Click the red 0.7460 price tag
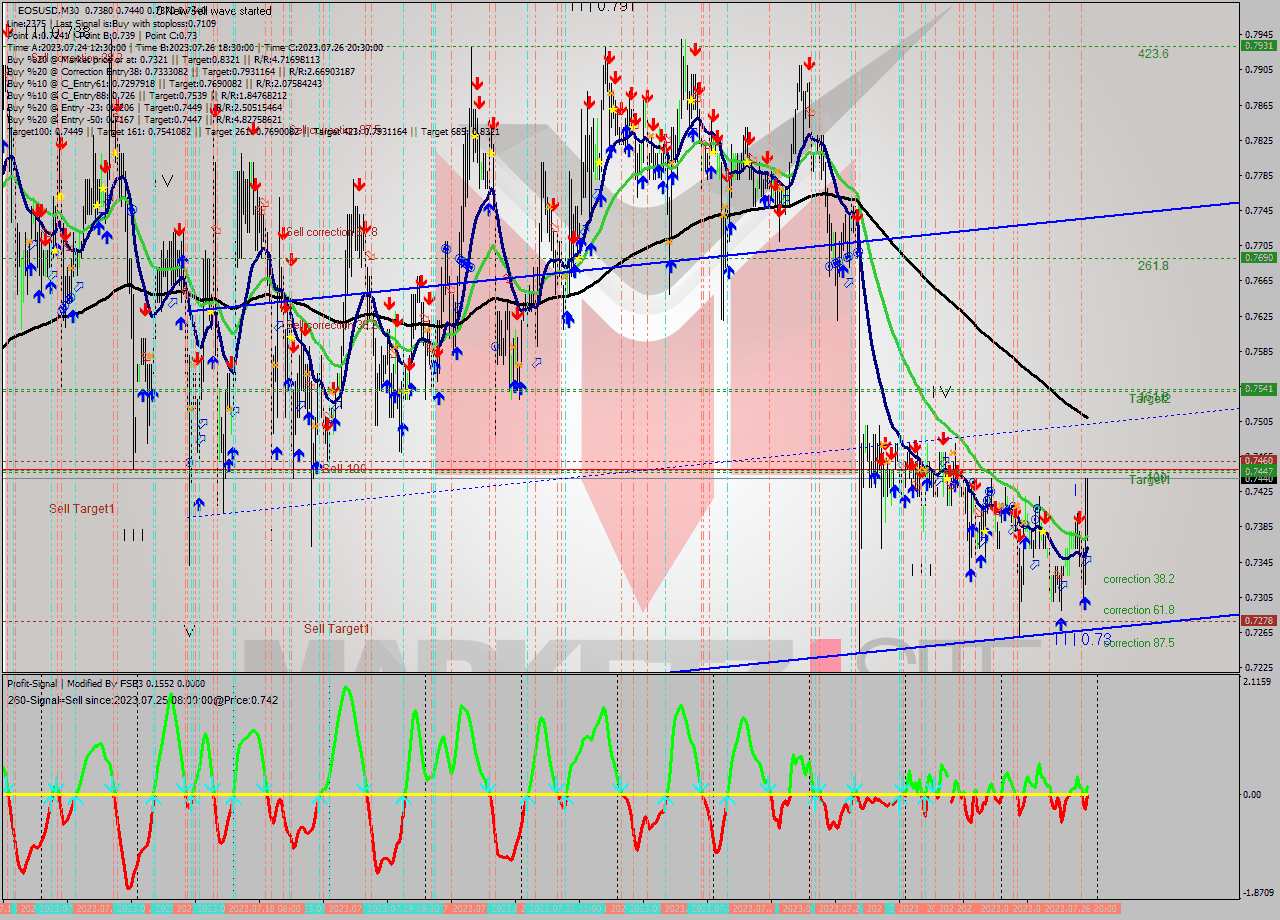1280x920 pixels. pos(1258,460)
